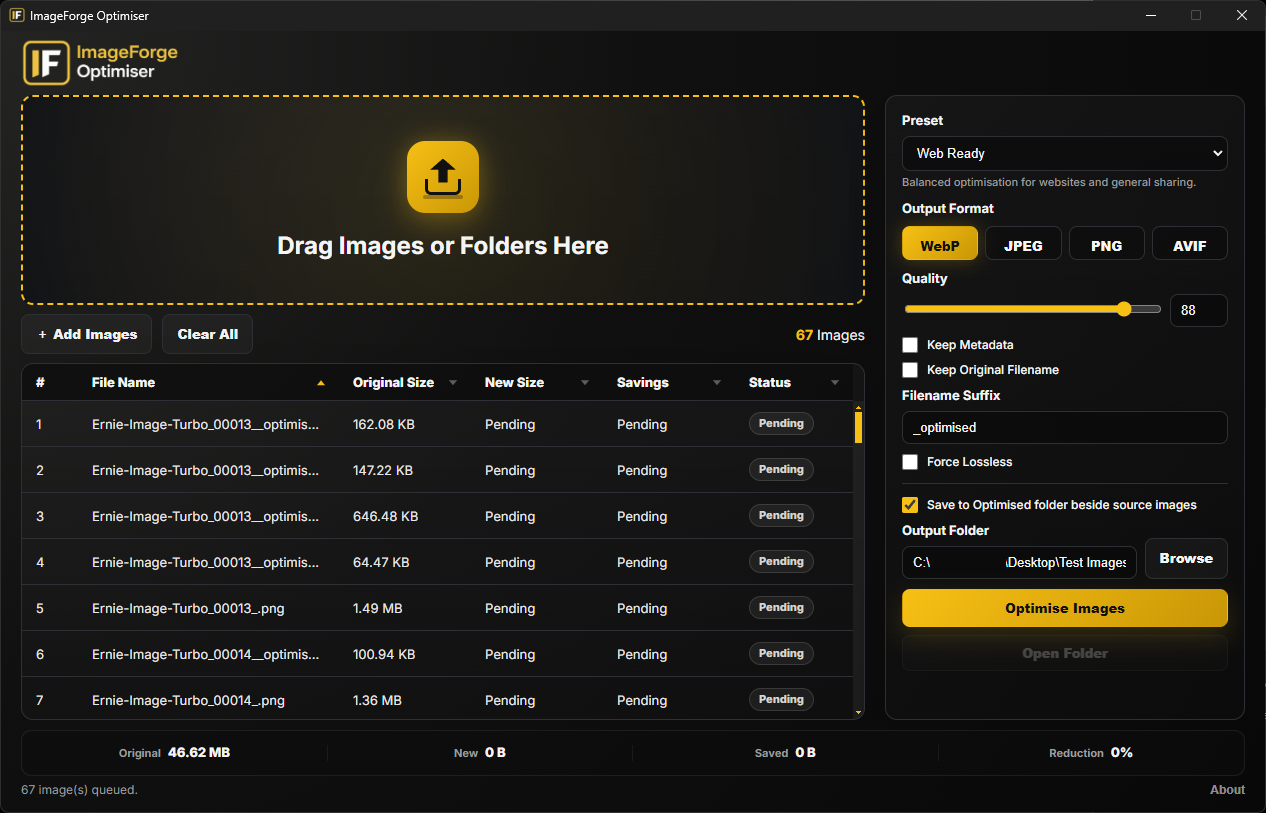Select JPEG output format
The image size is (1266, 813).
click(1023, 244)
